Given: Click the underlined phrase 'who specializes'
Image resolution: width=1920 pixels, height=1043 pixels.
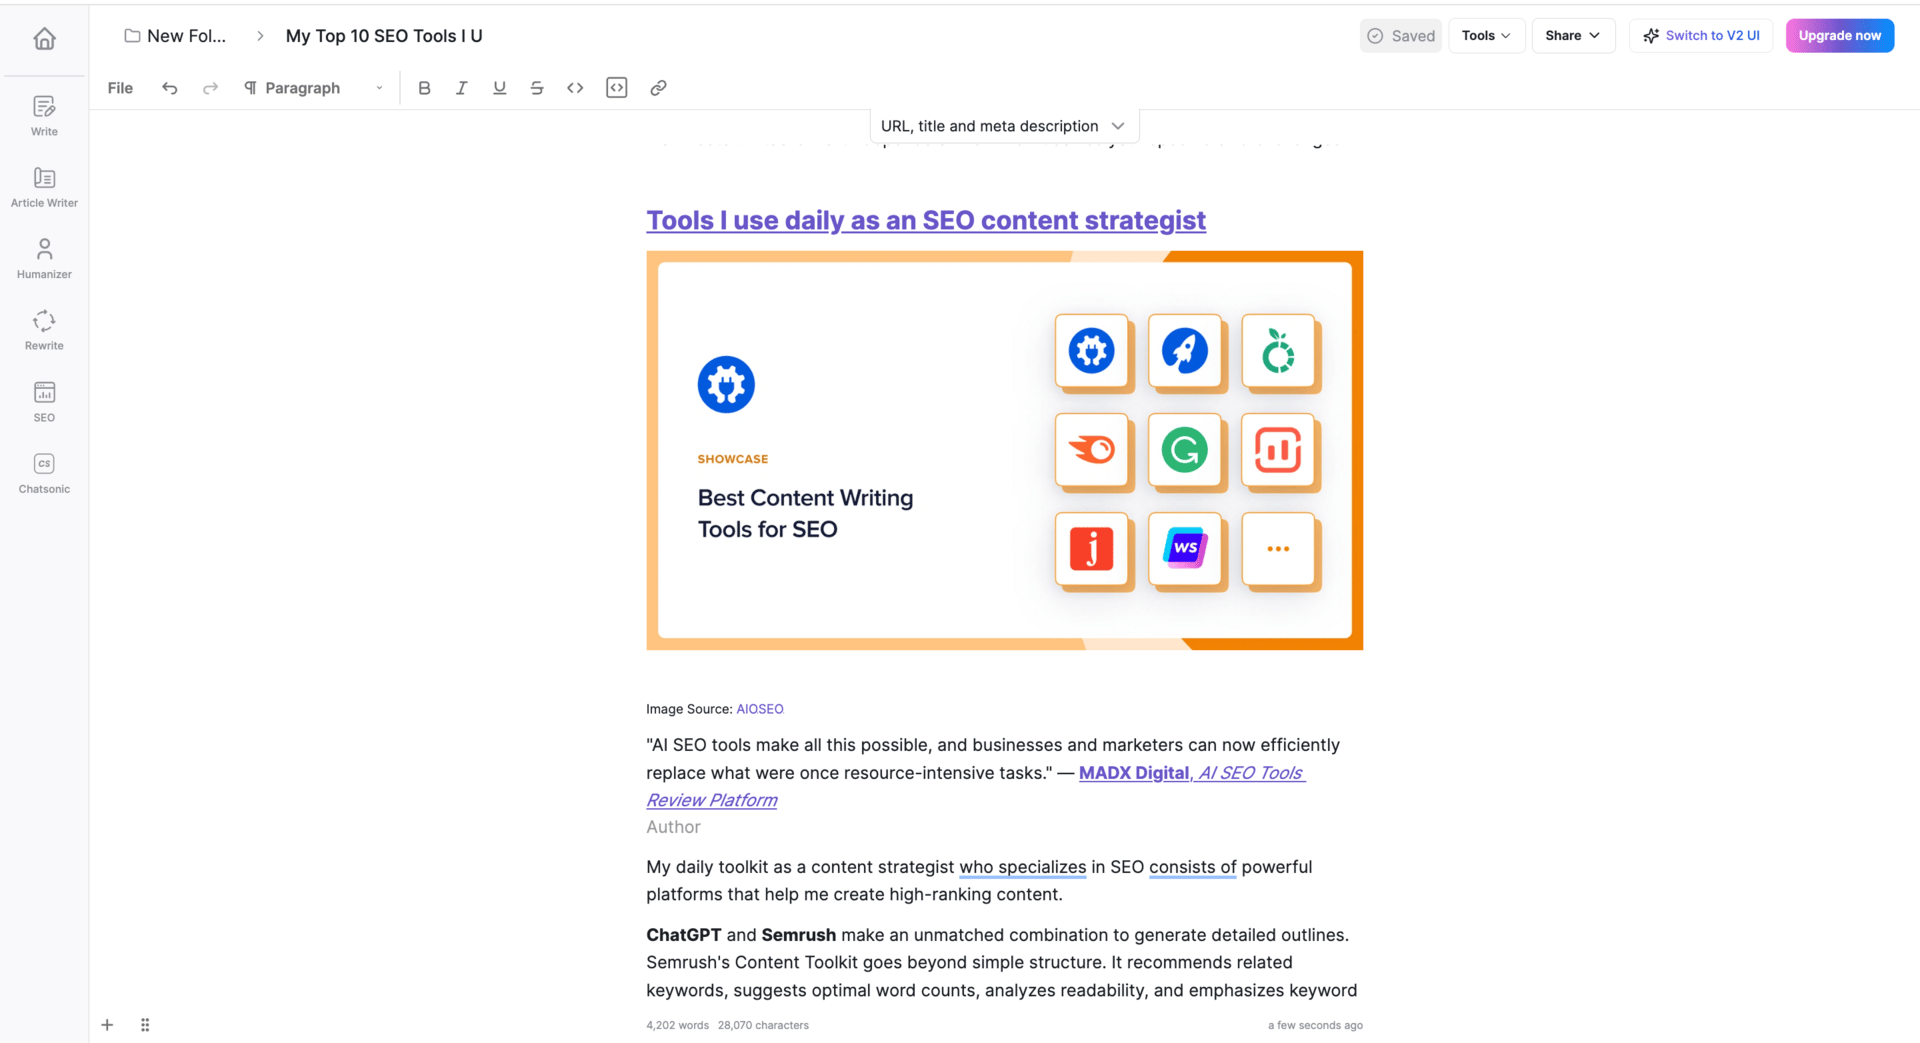Looking at the screenshot, I should point(1023,867).
